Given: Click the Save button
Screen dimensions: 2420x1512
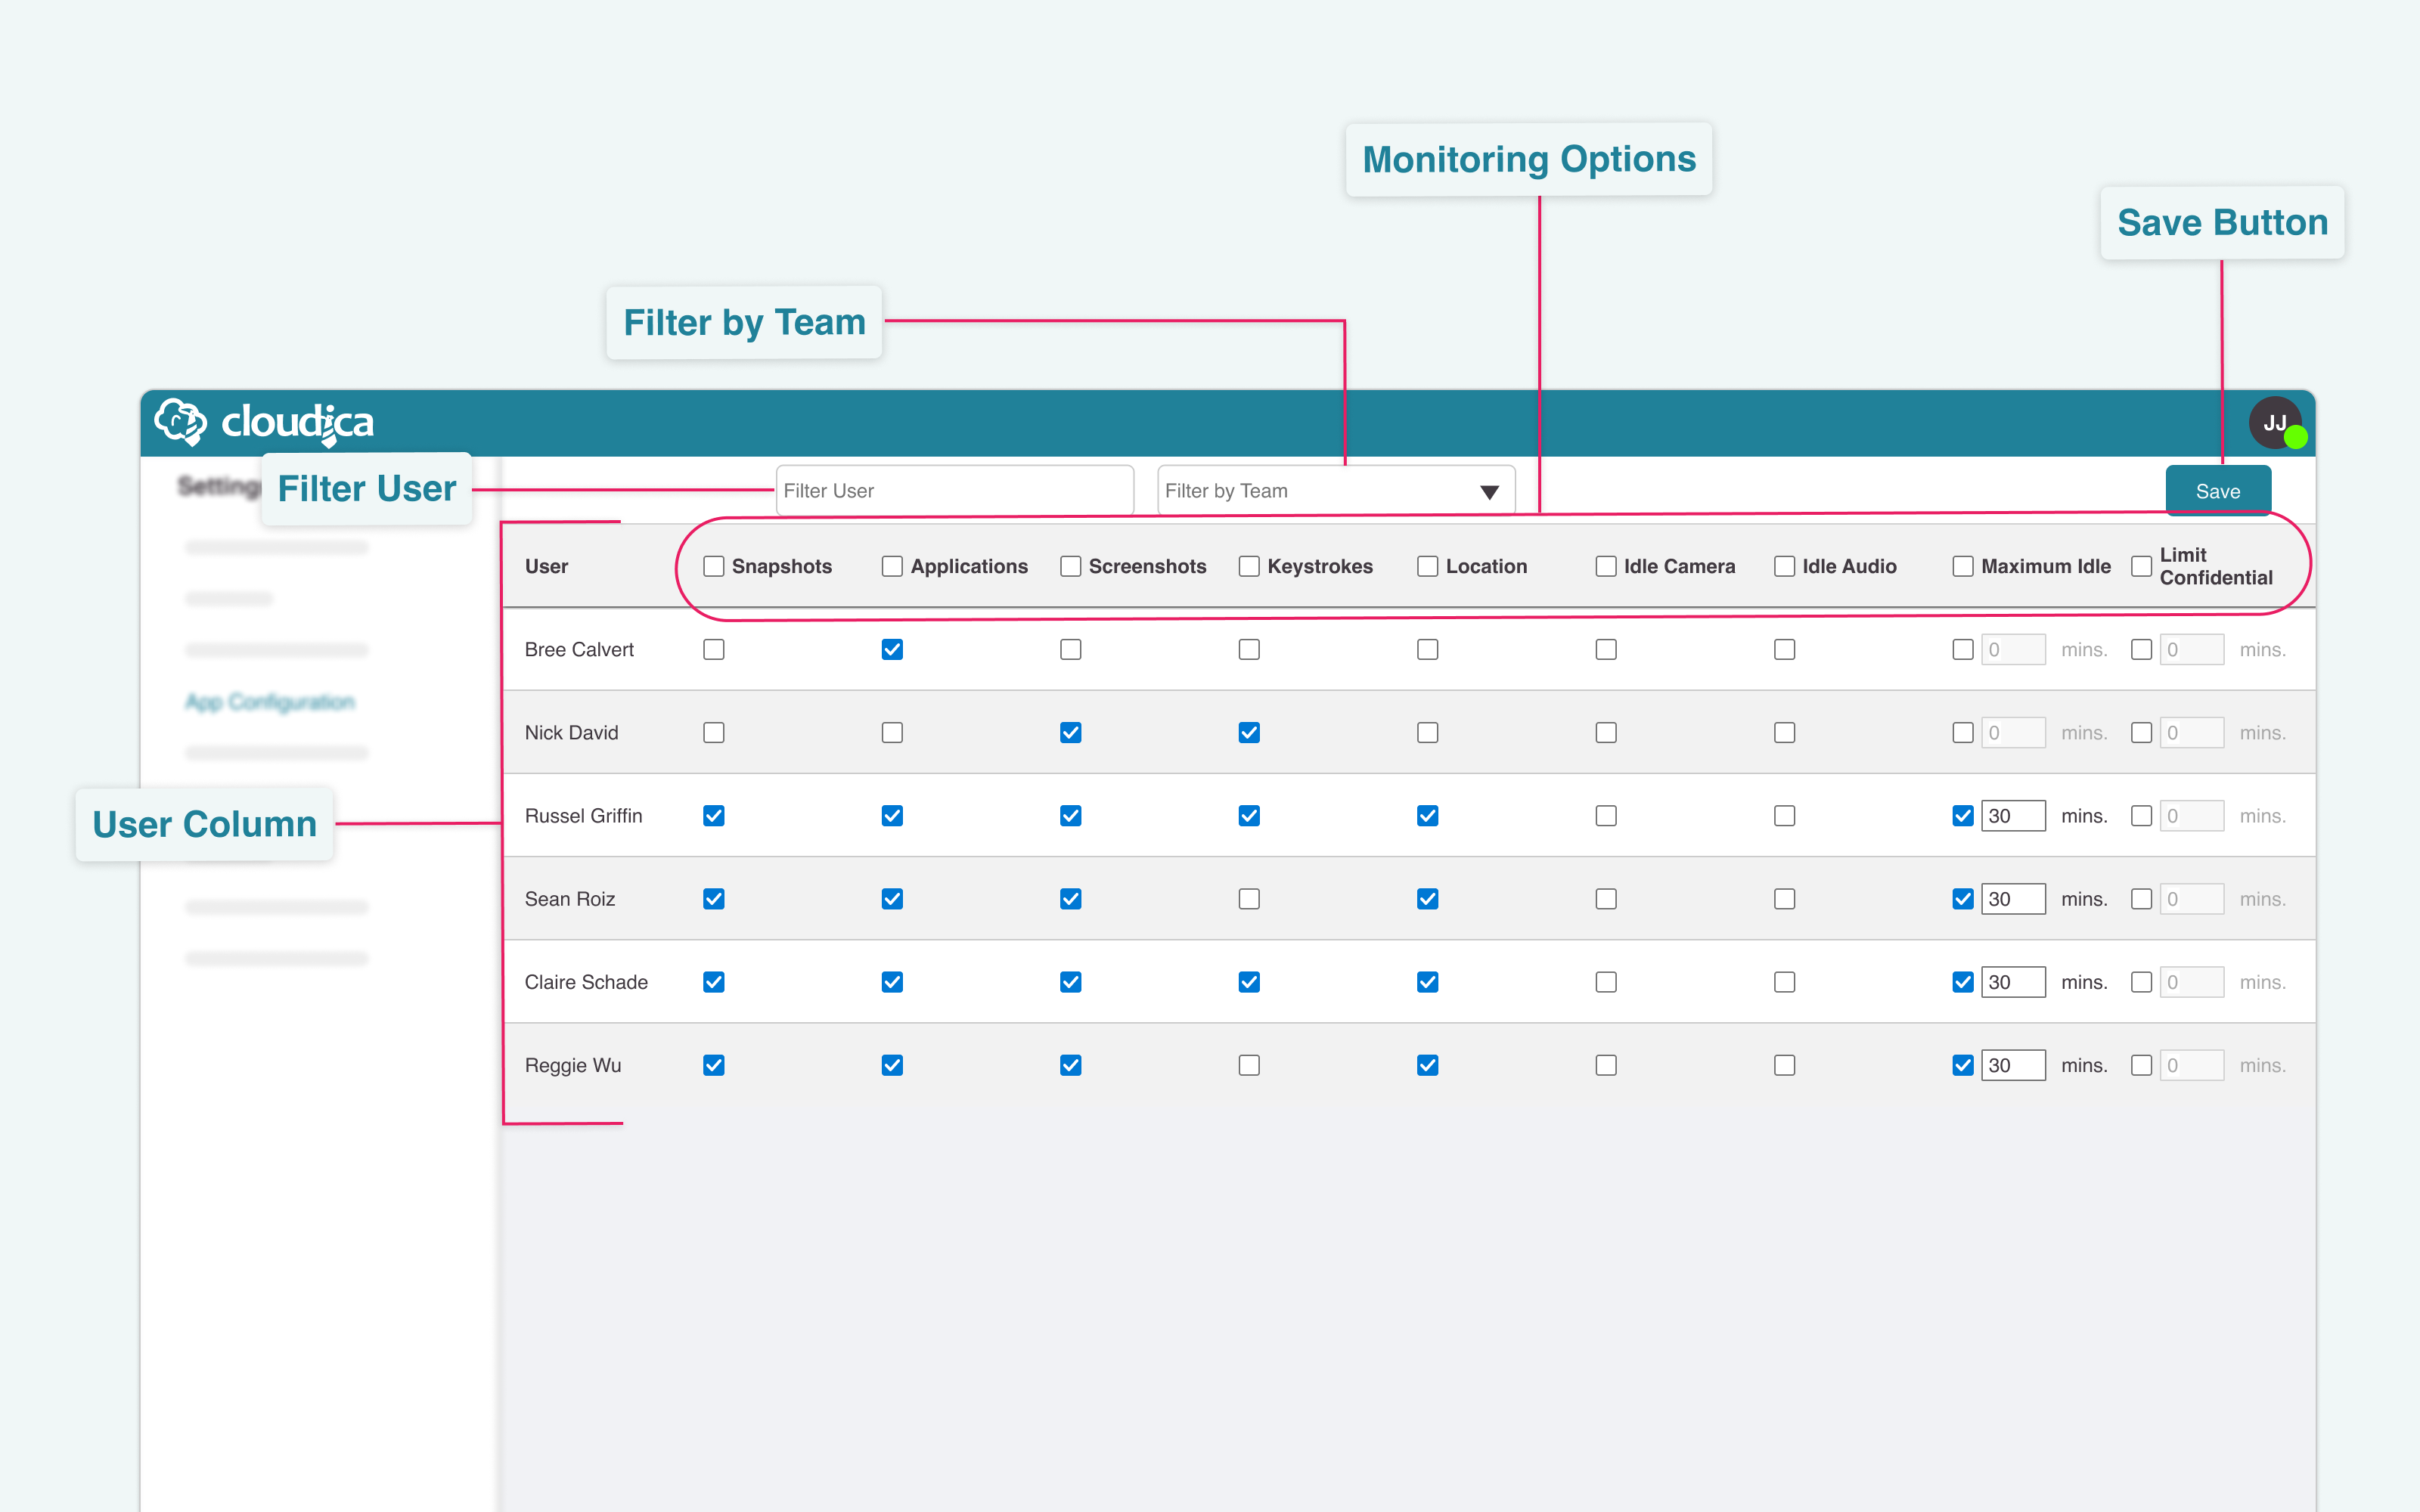Looking at the screenshot, I should click(x=2217, y=491).
